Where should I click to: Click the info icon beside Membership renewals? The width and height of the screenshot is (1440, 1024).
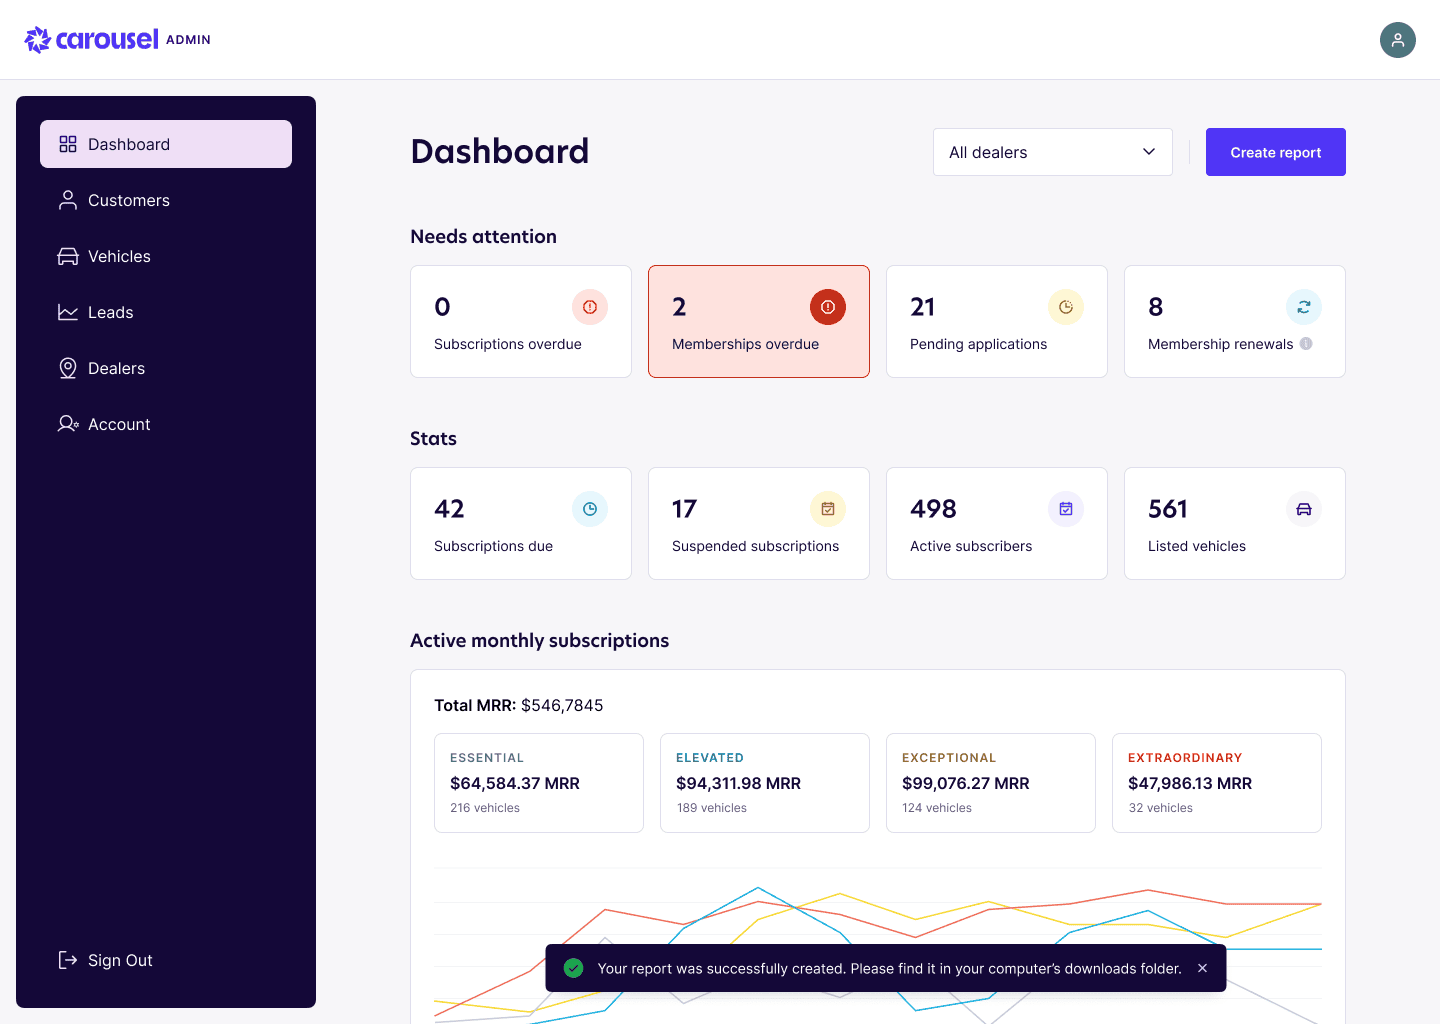coord(1306,344)
